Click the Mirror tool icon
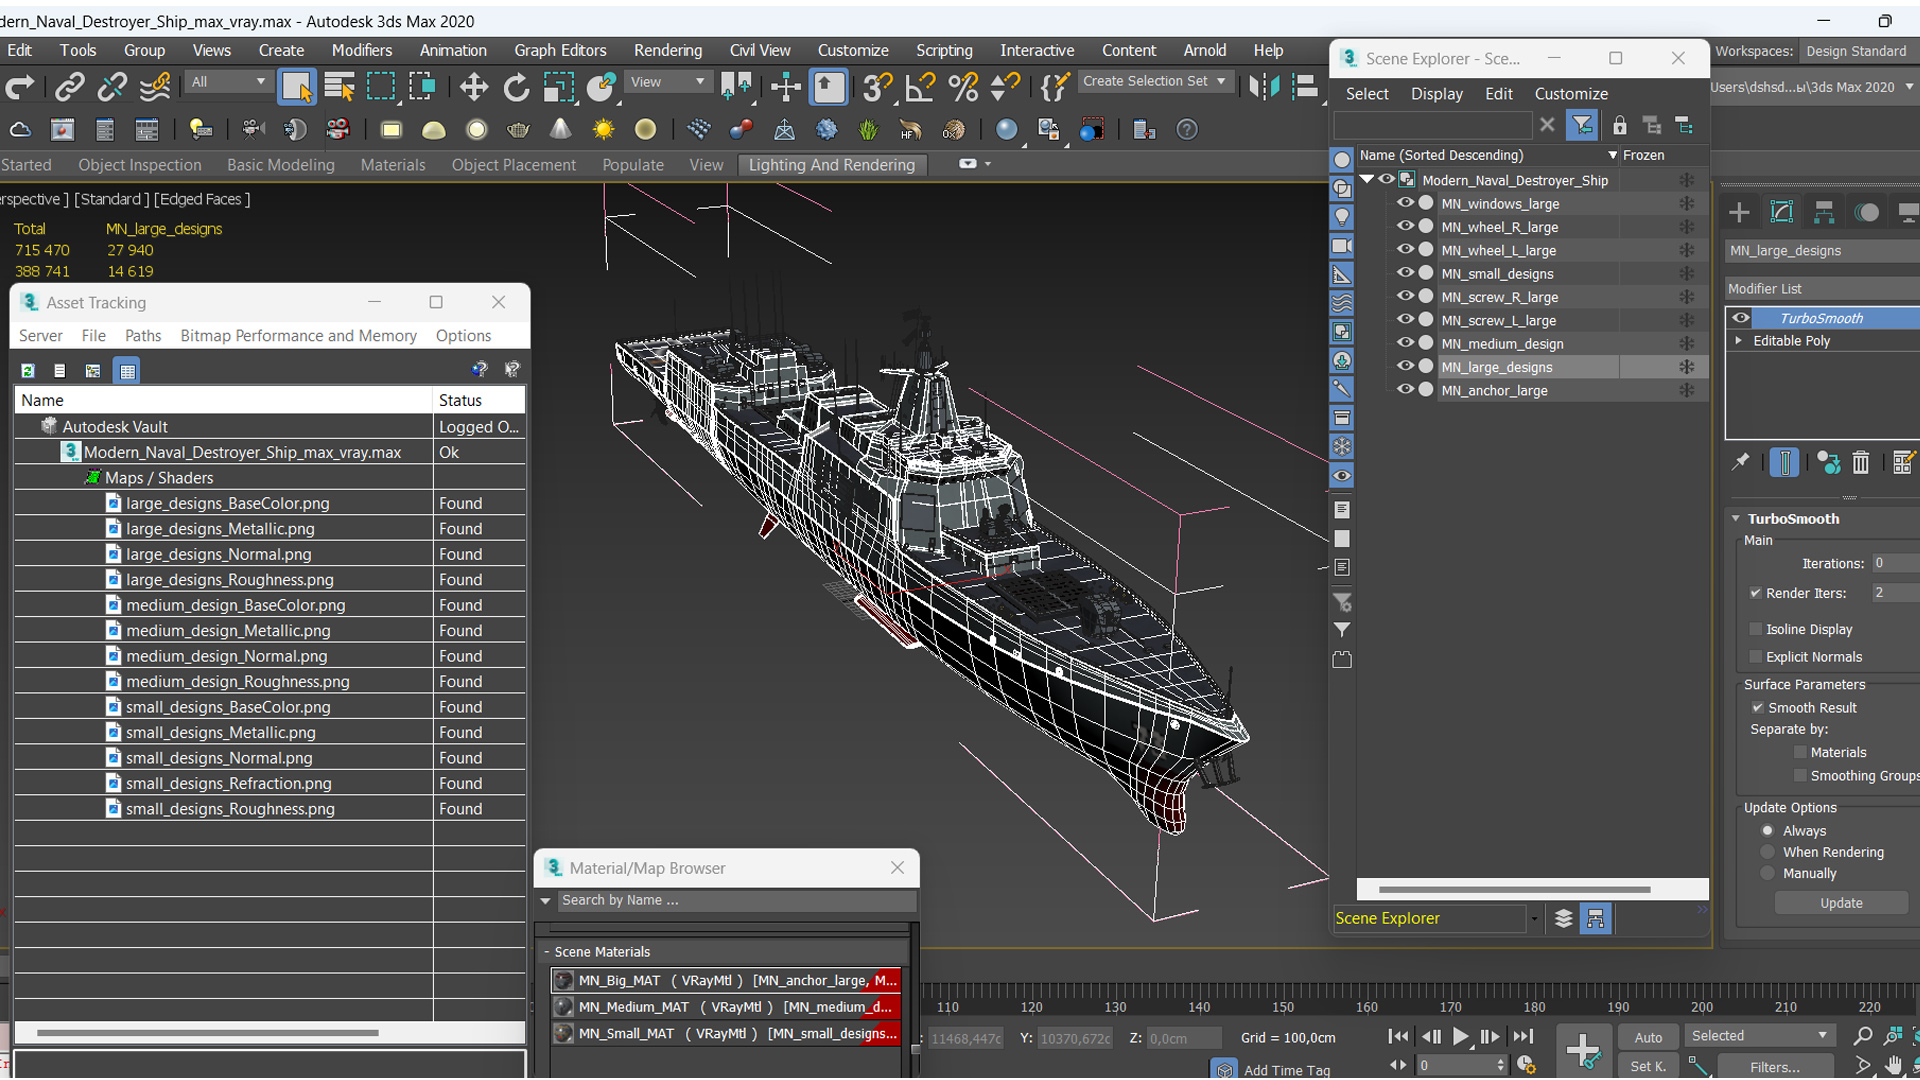Screen dimensions: 1920x1080 (x=1264, y=88)
